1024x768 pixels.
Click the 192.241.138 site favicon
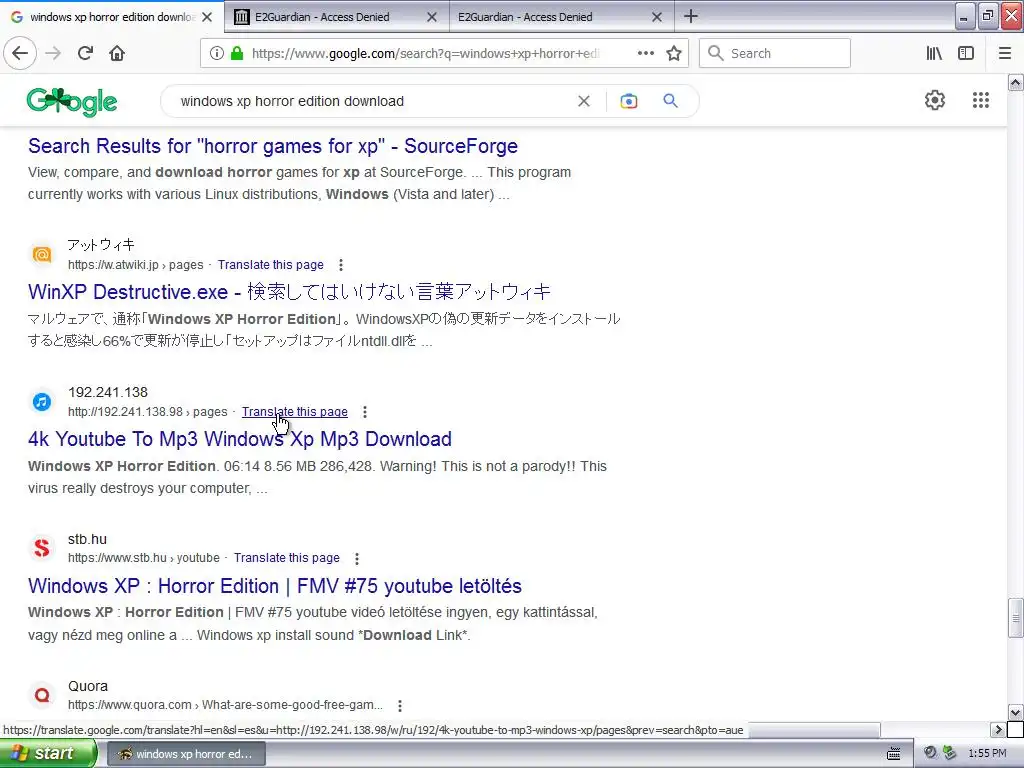tap(42, 402)
